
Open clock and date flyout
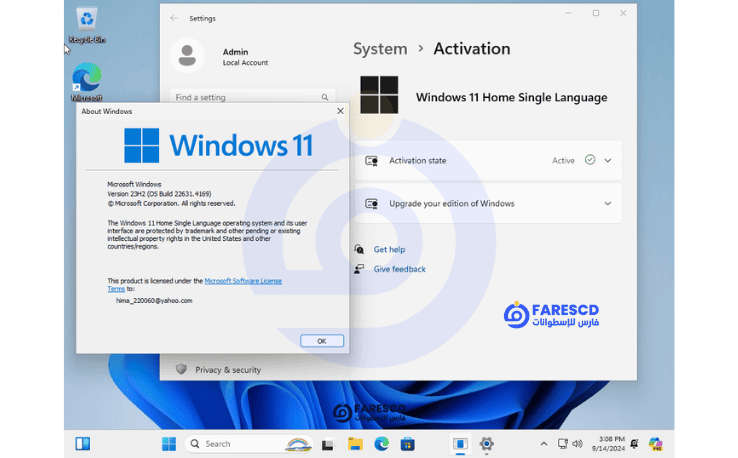[x=608, y=444]
